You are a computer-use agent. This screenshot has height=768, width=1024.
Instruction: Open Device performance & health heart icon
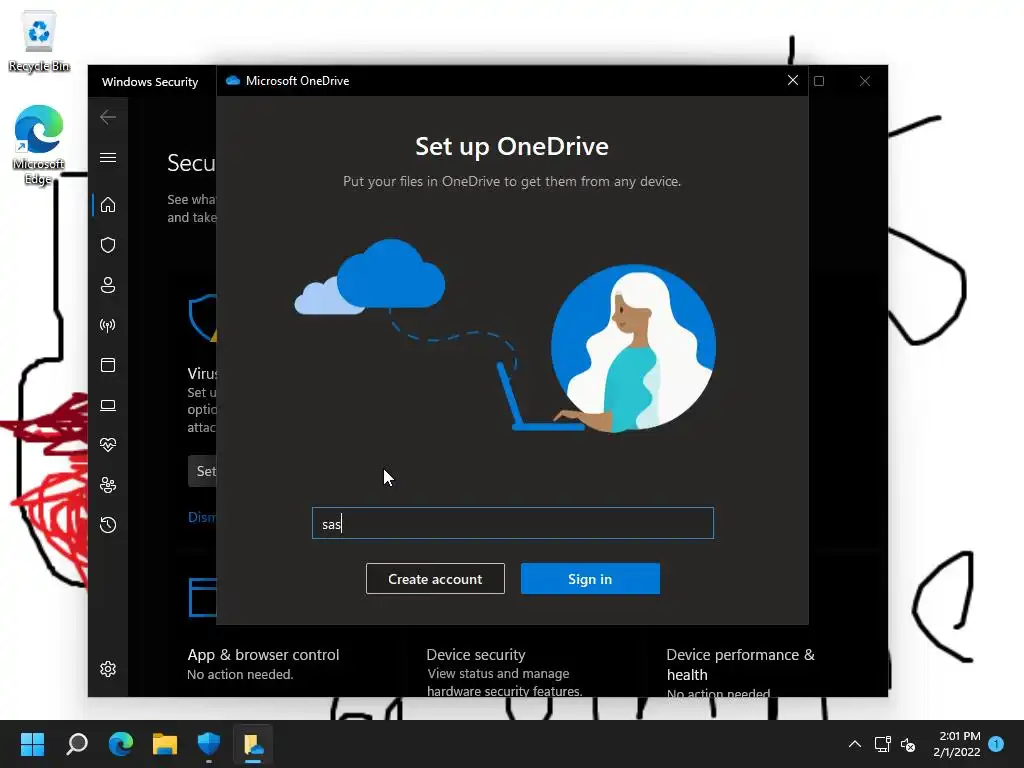pyautogui.click(x=108, y=445)
